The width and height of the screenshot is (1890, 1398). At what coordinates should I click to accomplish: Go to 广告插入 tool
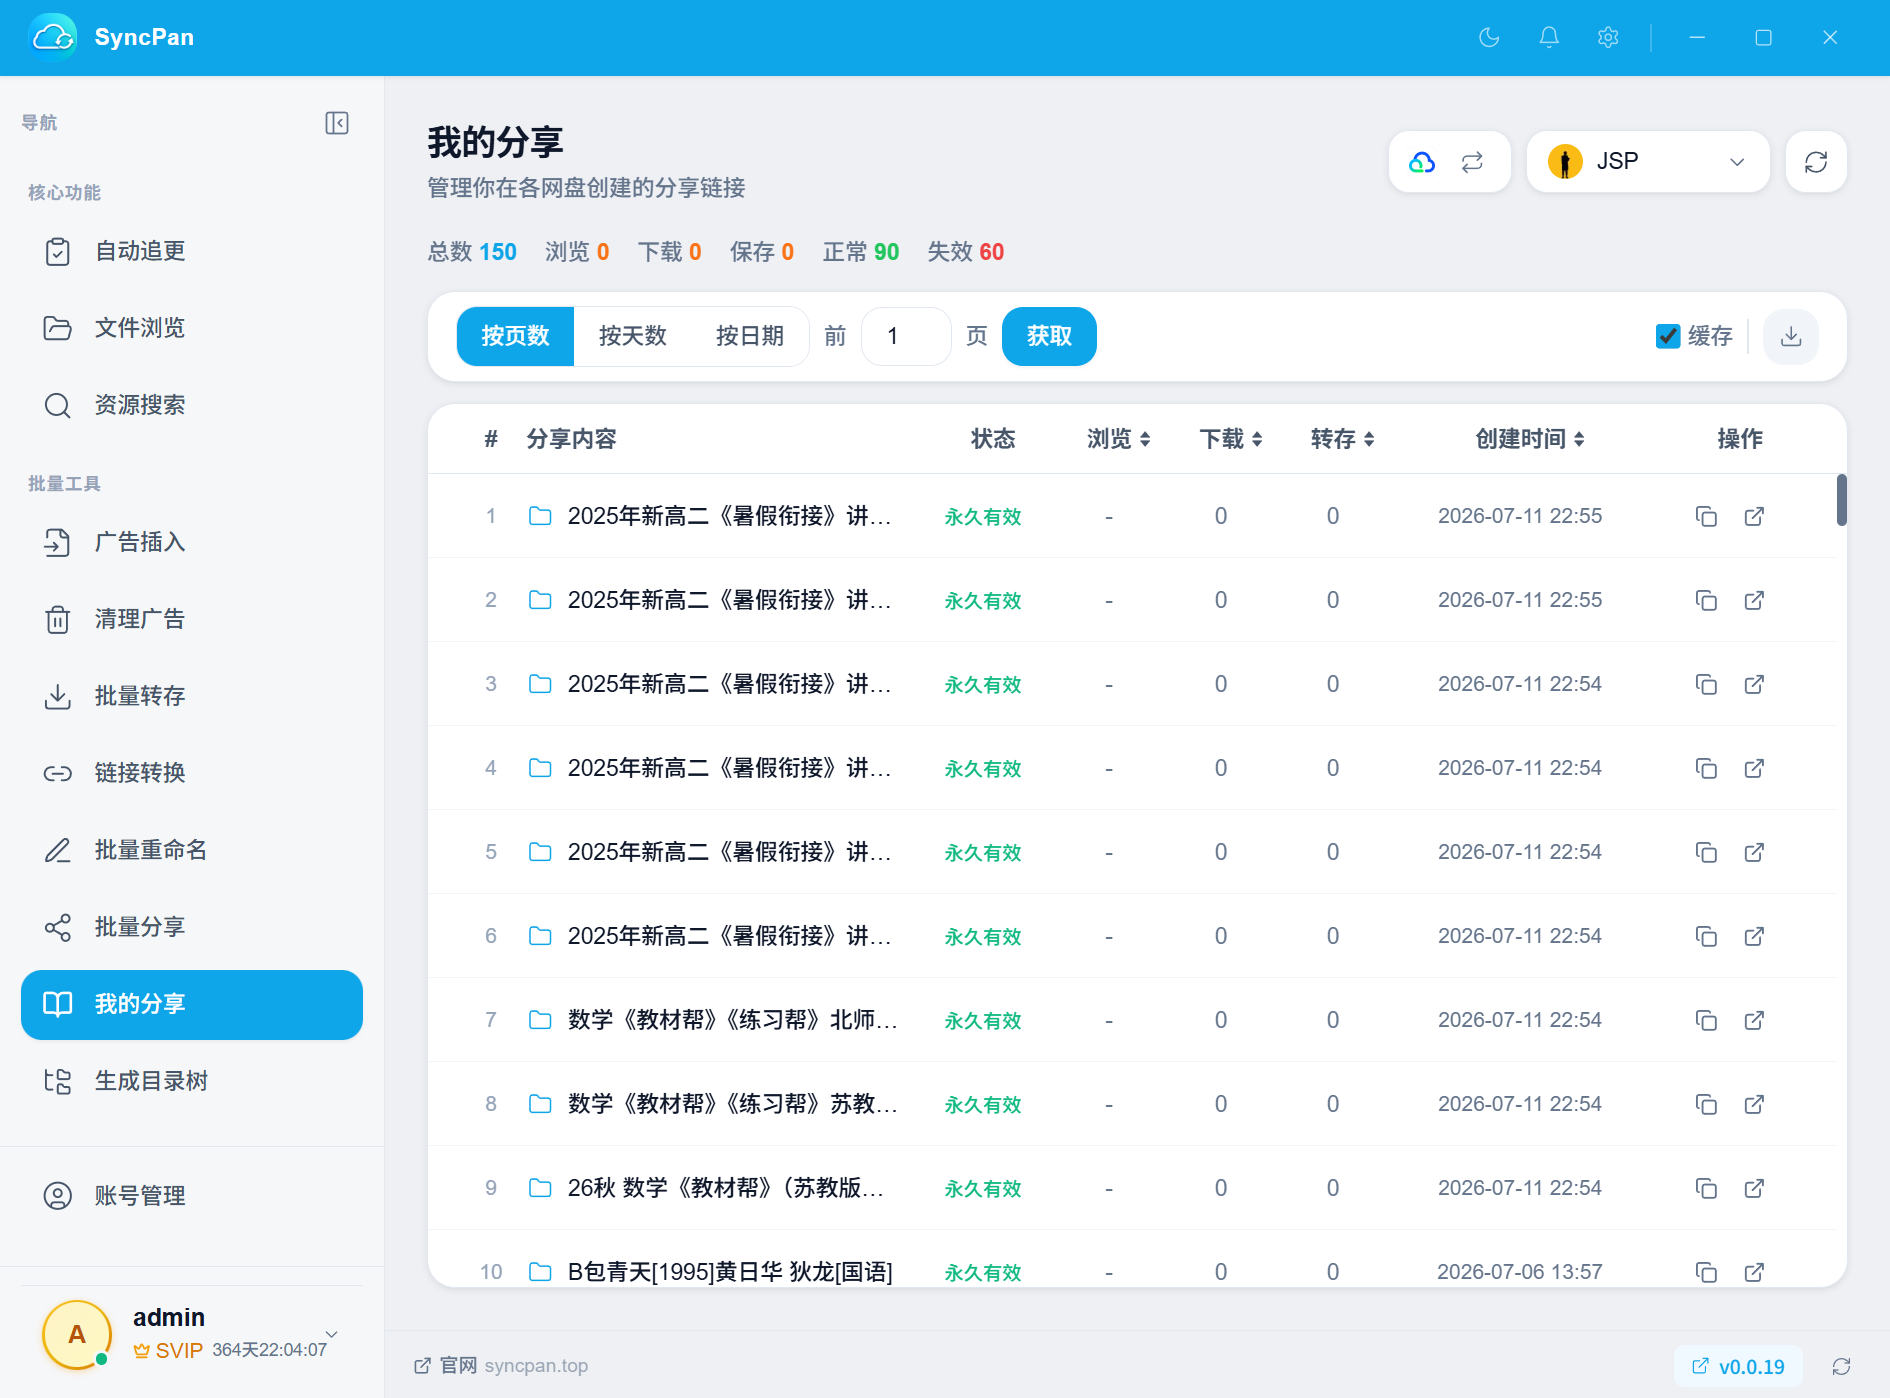click(x=192, y=542)
